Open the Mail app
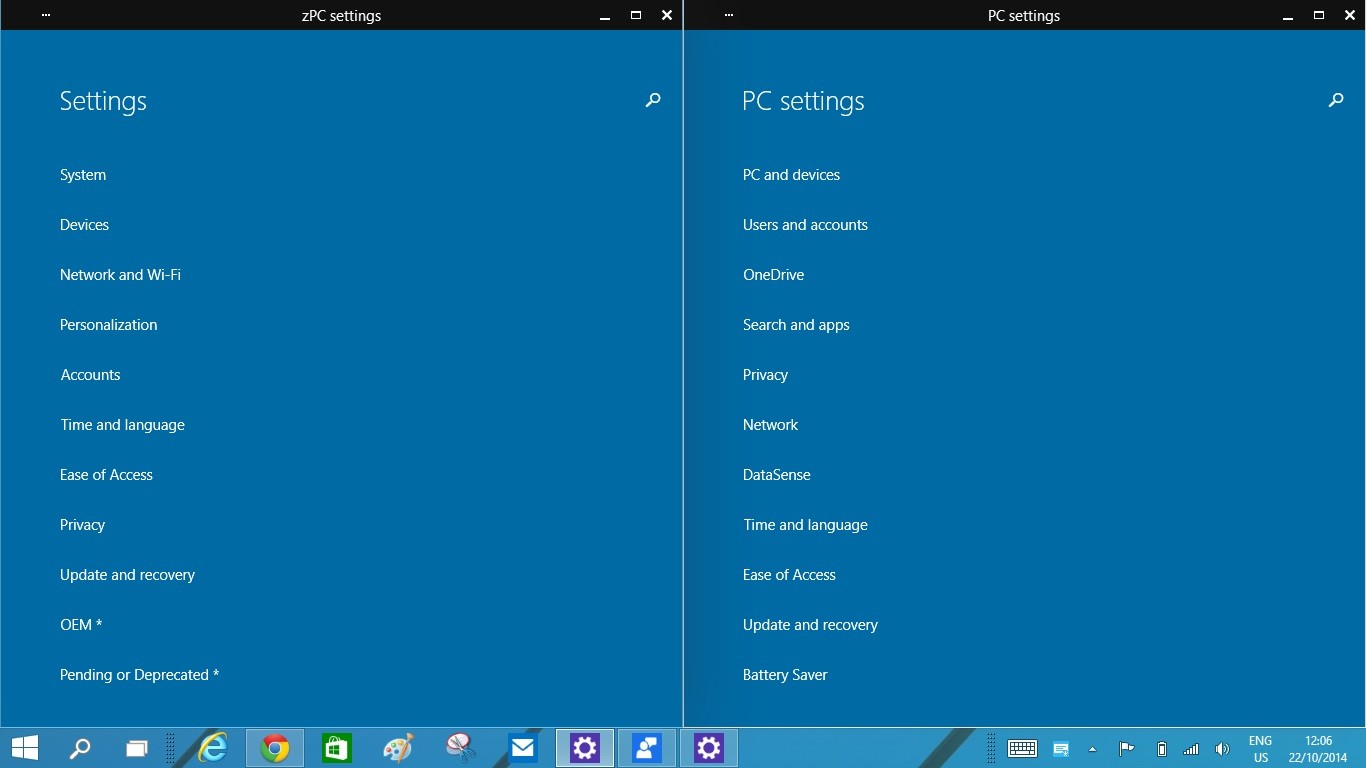Screen dimensions: 1366x768 tap(523, 747)
